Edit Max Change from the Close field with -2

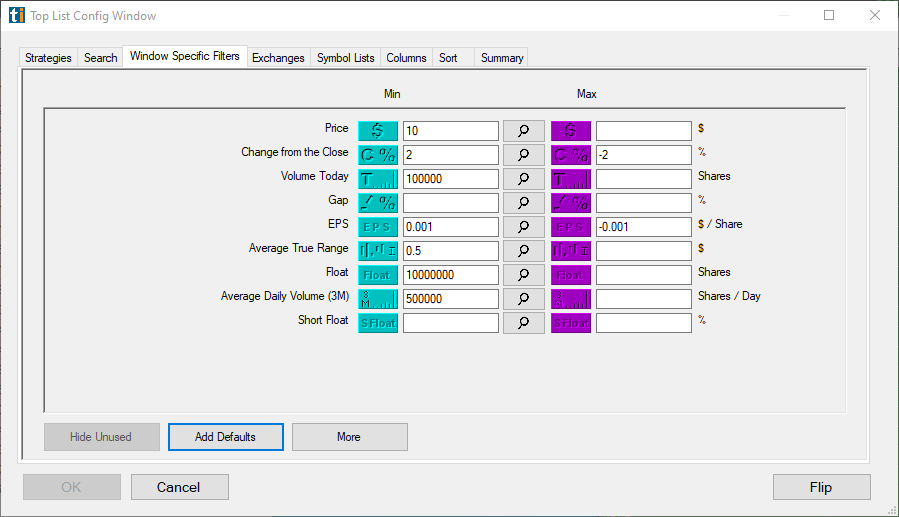tap(644, 155)
